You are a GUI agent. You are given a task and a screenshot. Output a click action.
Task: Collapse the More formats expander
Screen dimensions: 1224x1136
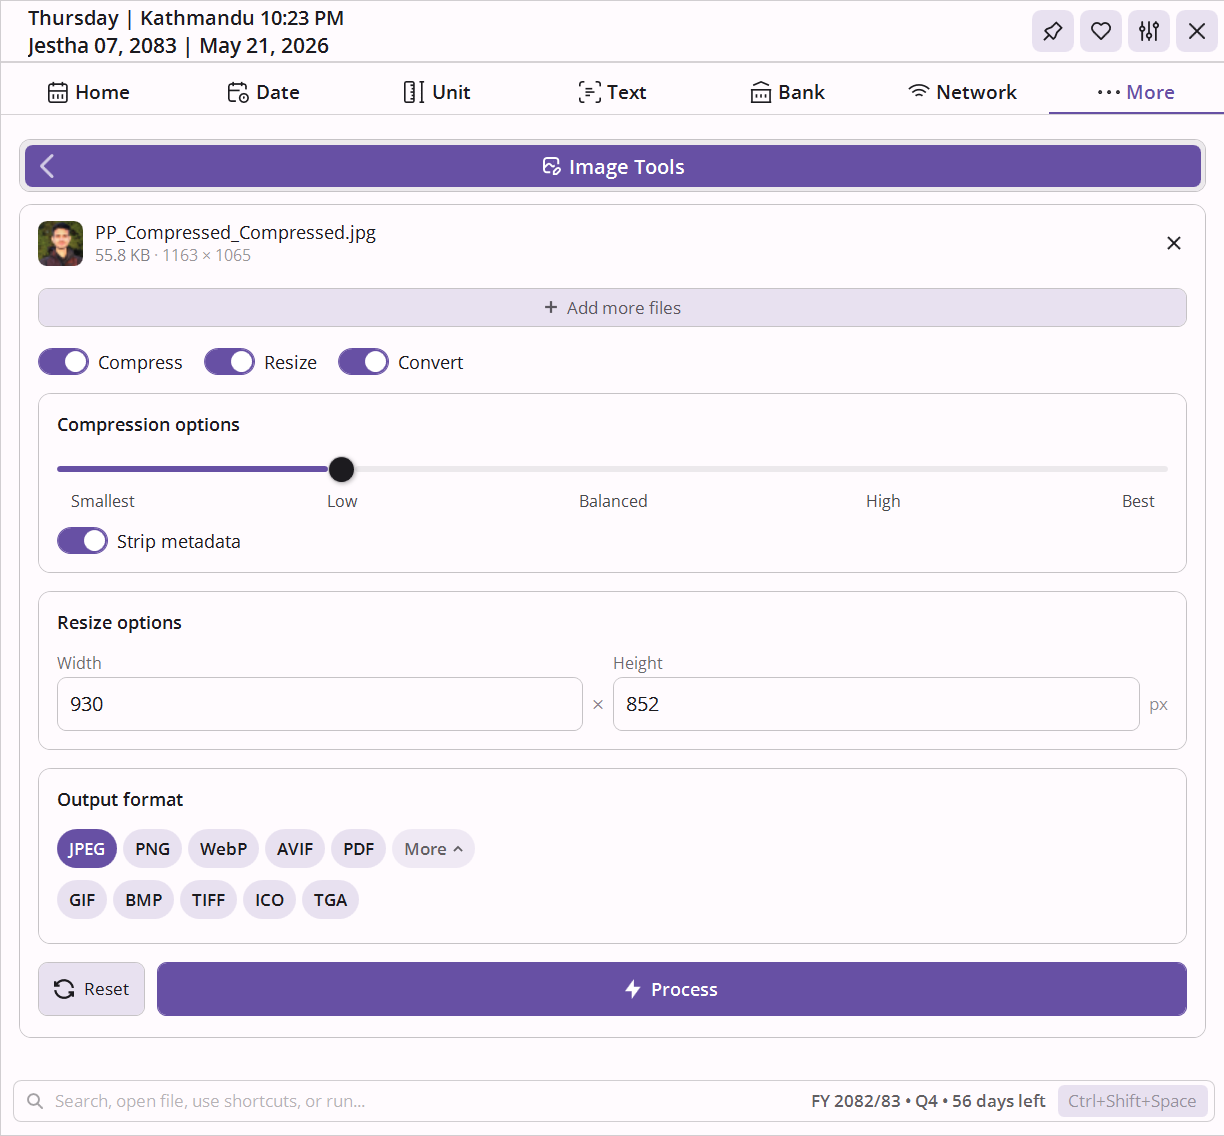[433, 849]
